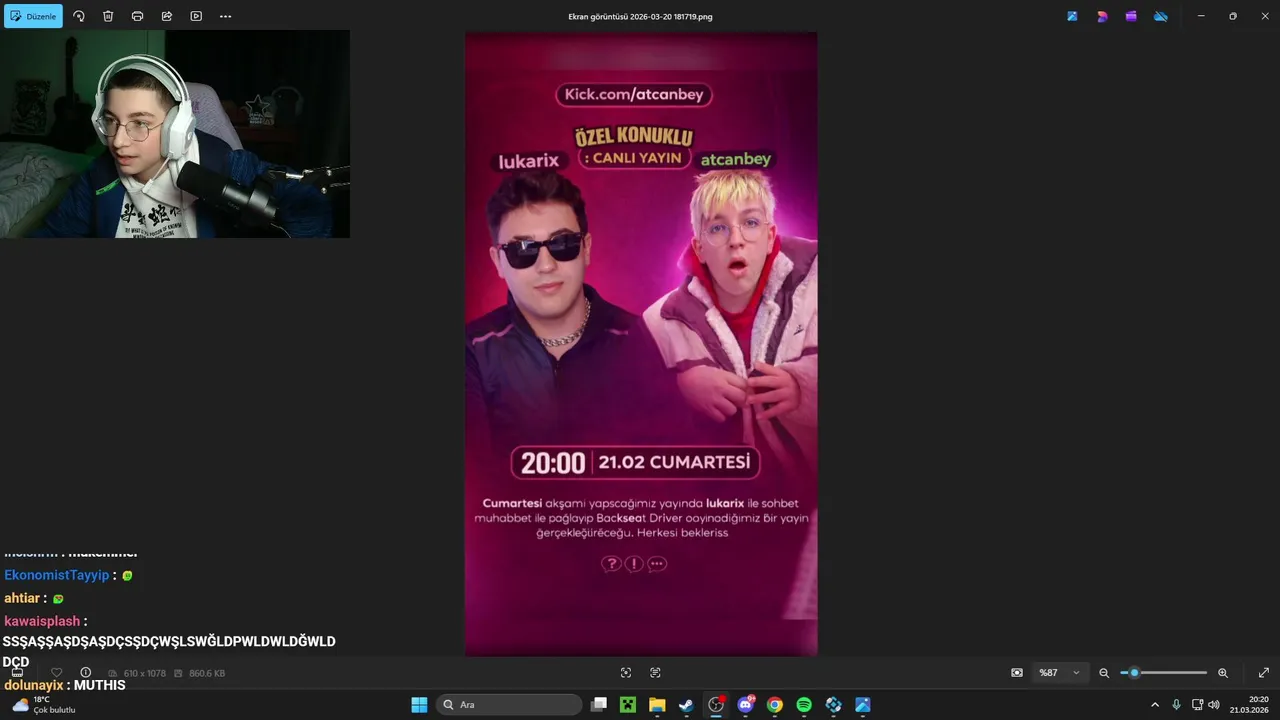Show file info with the info icon
1280x720 pixels.
86,673
